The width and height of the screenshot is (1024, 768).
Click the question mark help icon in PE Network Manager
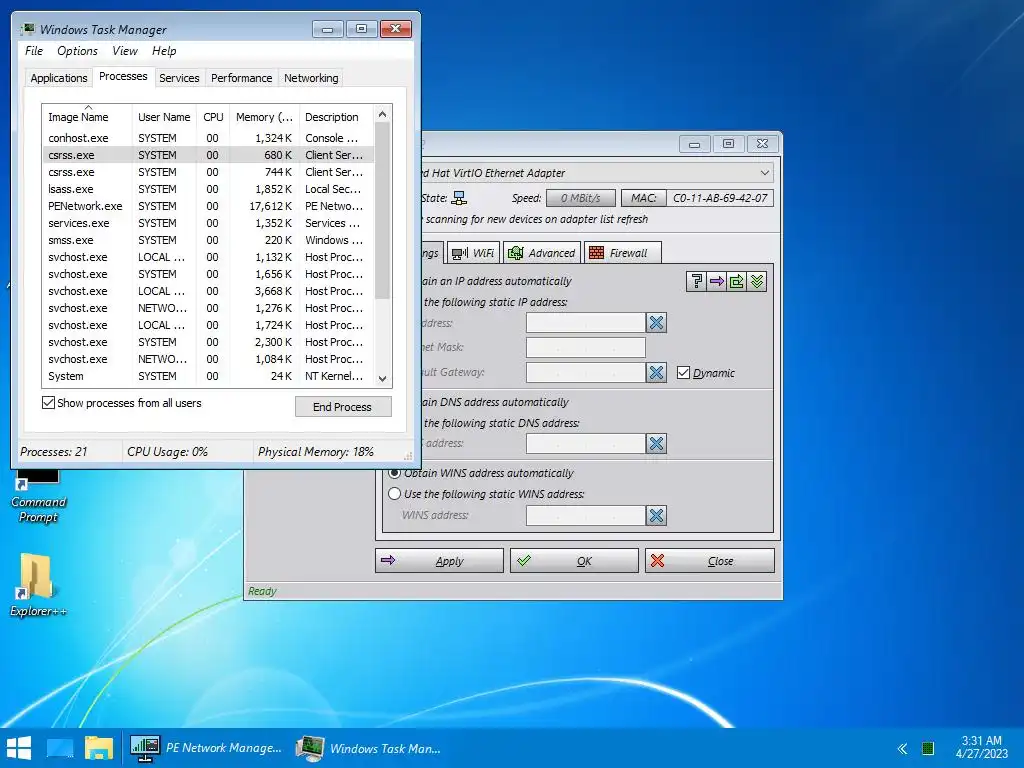point(696,281)
